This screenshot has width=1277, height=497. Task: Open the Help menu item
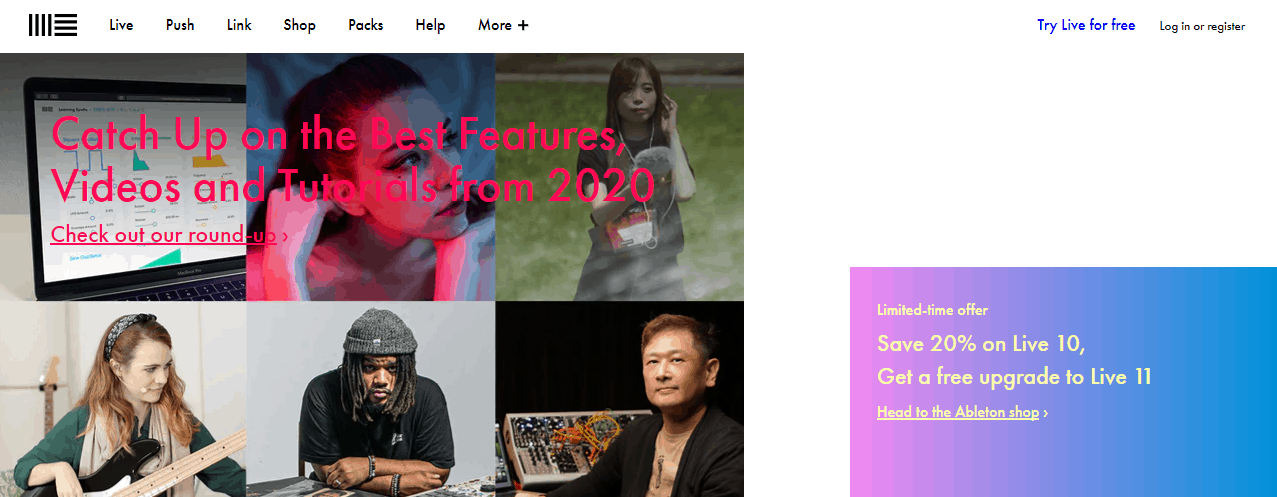pyautogui.click(x=430, y=25)
